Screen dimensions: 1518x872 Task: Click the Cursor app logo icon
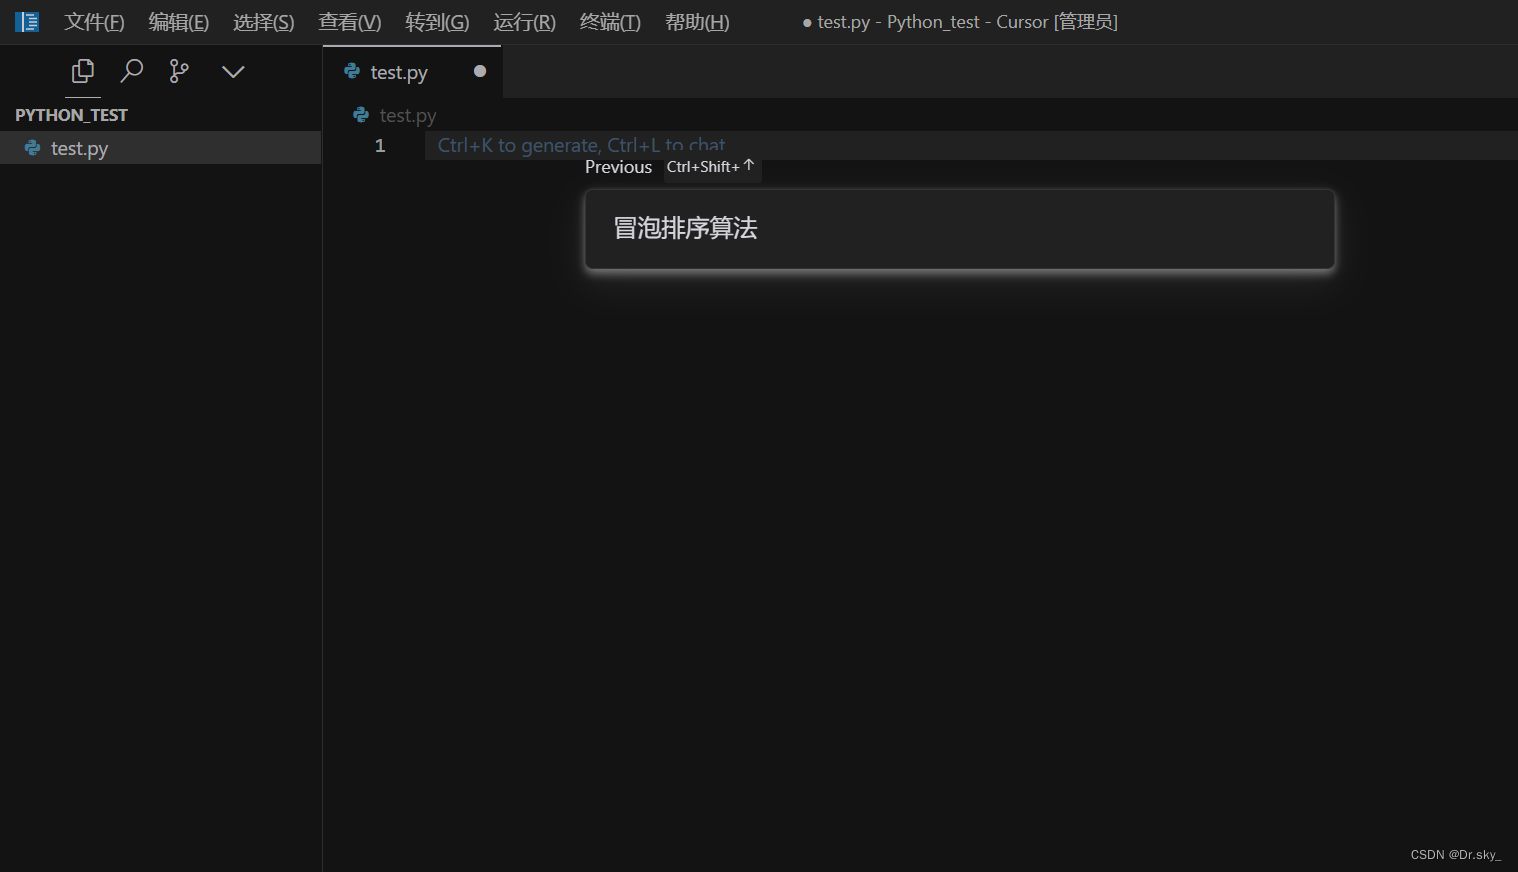(27, 22)
